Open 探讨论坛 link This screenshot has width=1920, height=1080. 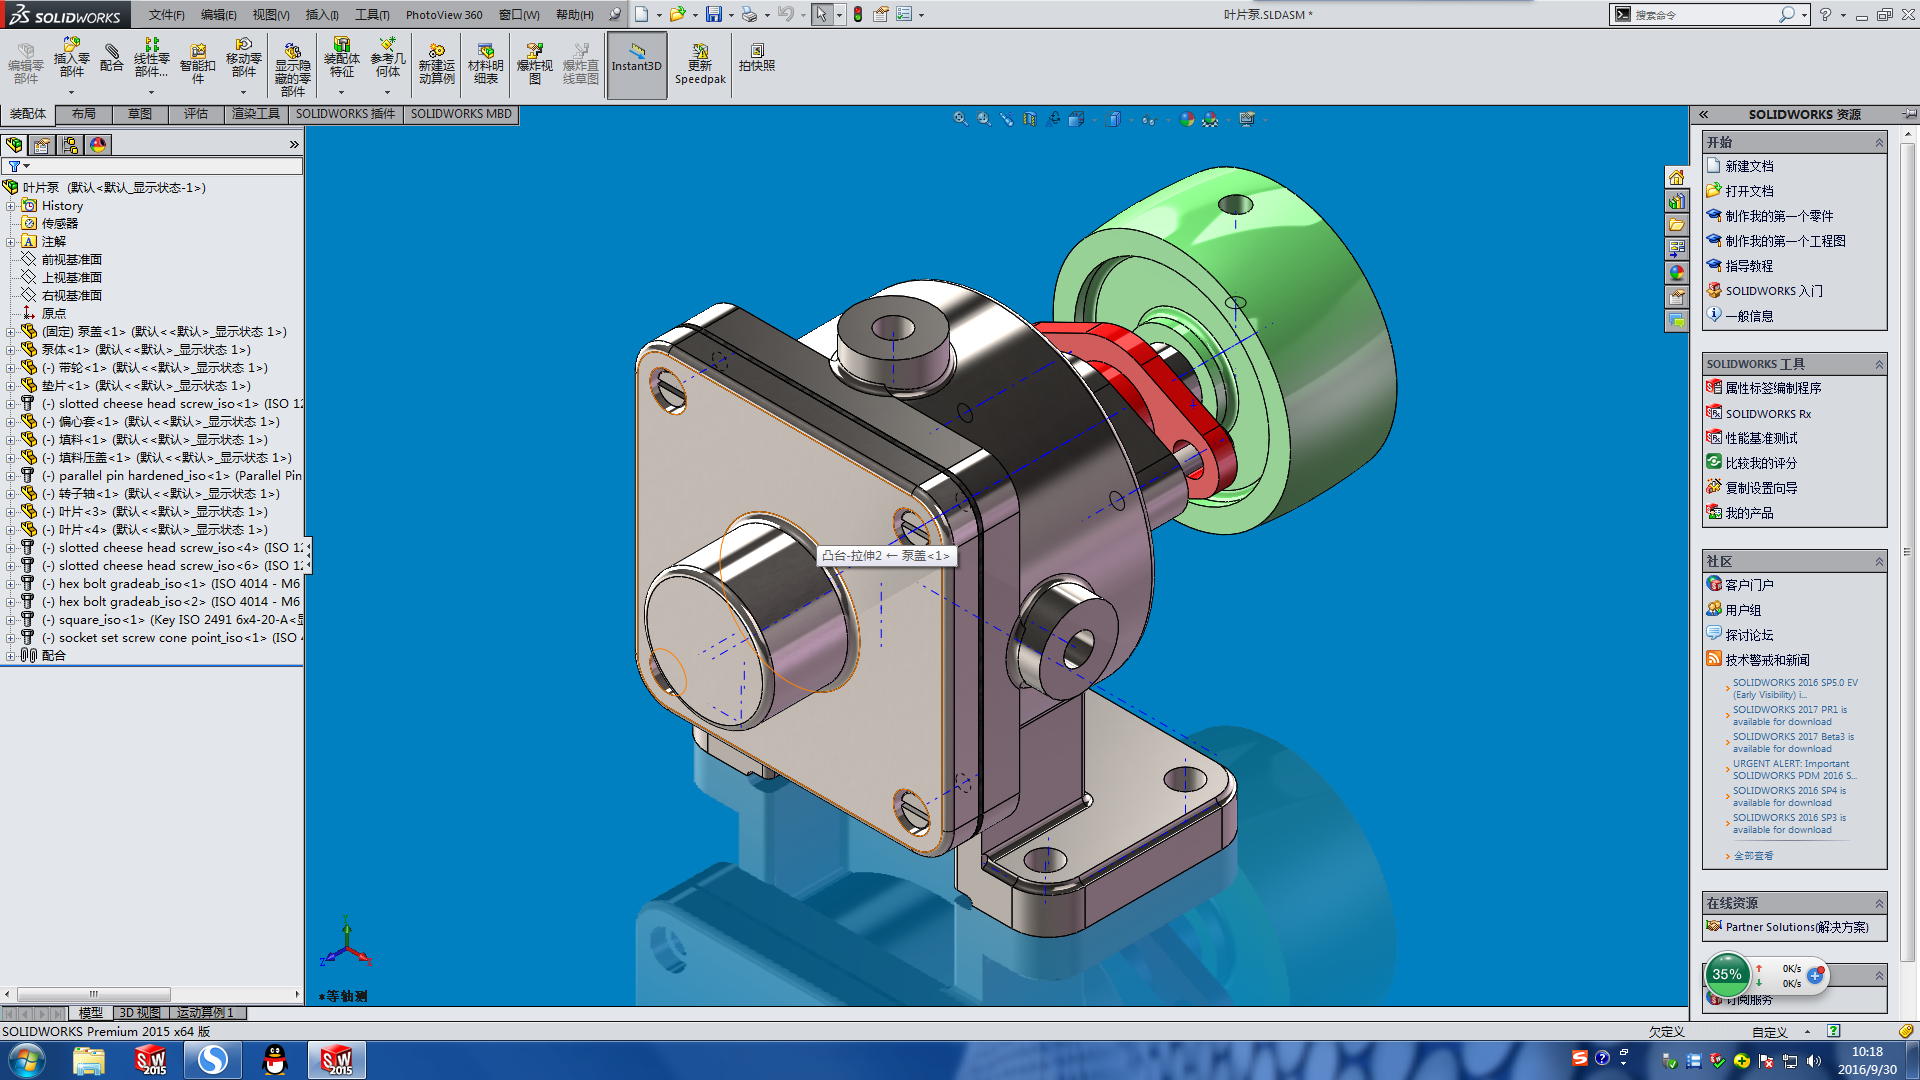click(1749, 635)
